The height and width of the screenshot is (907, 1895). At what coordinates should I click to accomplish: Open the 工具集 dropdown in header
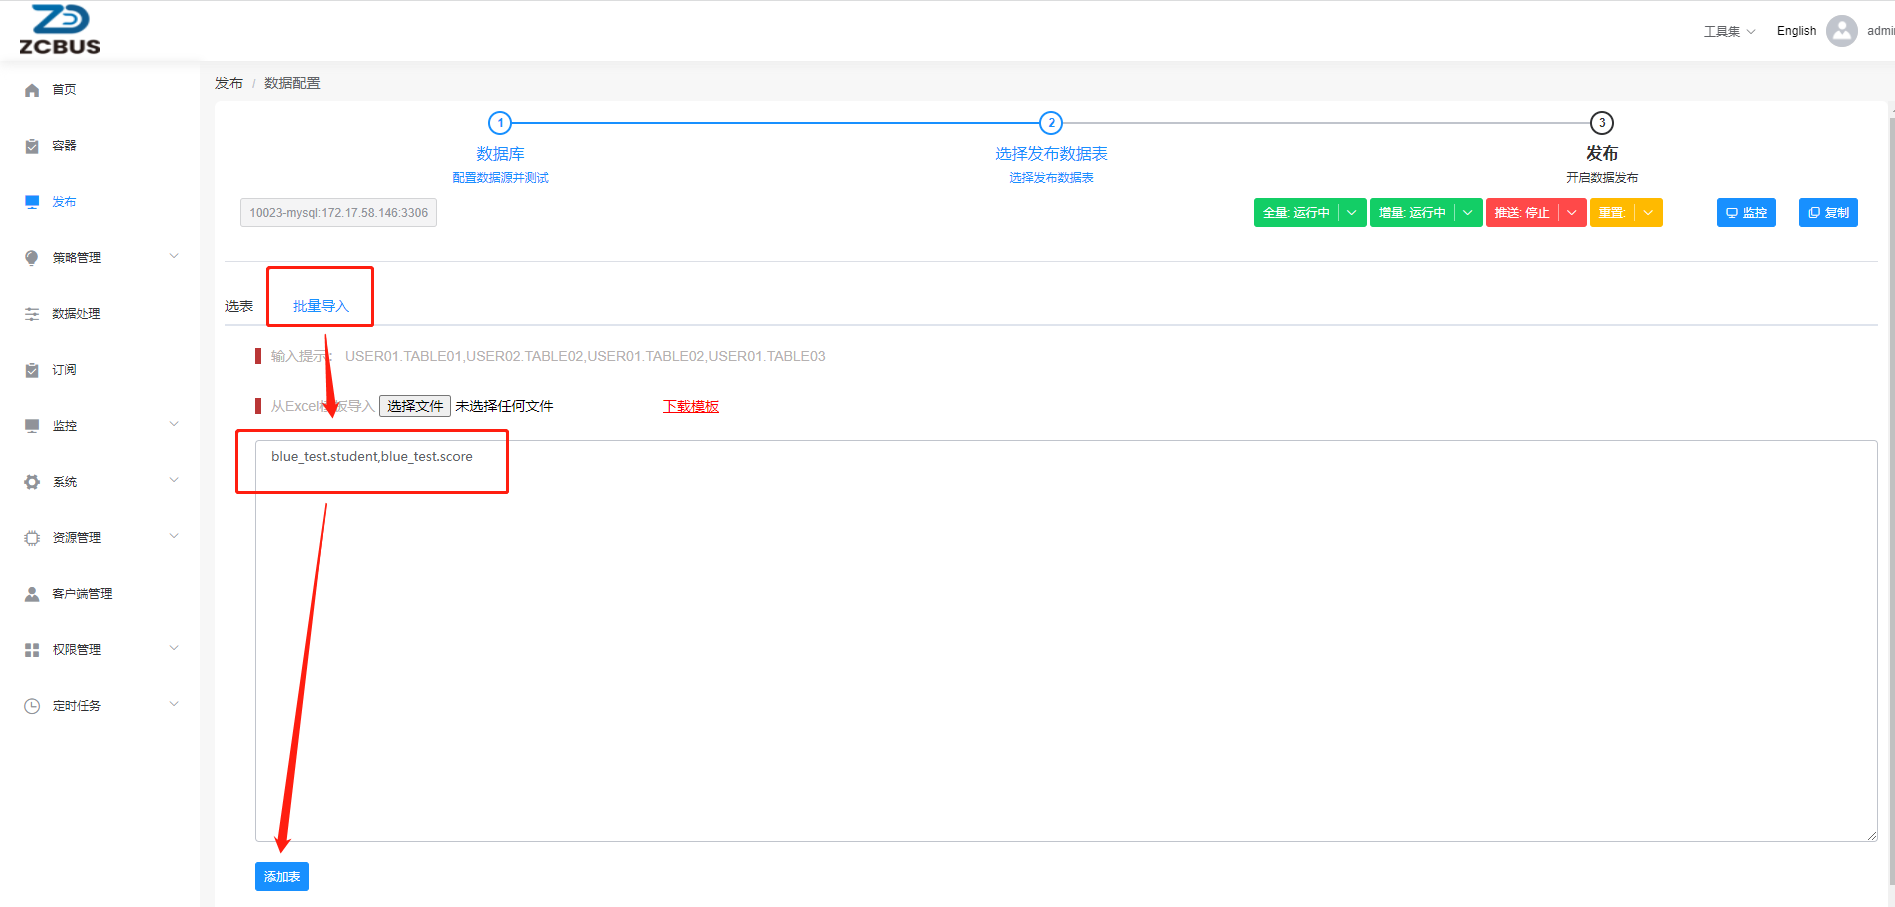tap(1729, 31)
